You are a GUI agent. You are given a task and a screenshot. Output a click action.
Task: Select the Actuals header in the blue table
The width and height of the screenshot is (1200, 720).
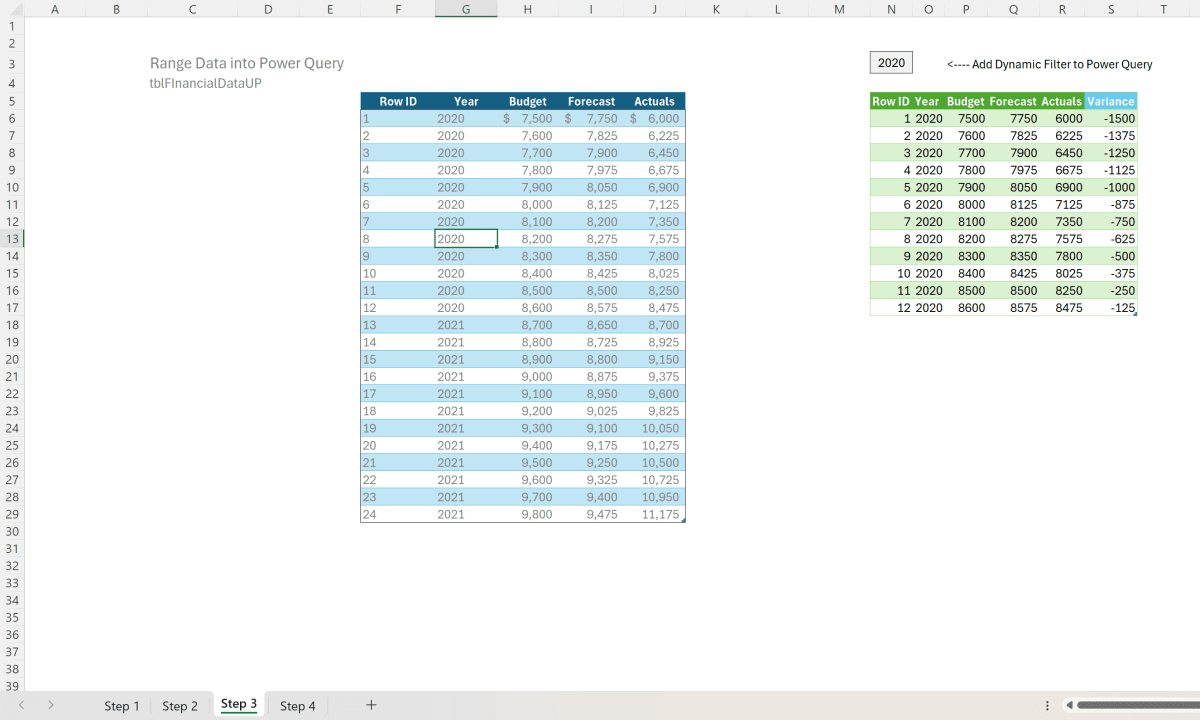[654, 101]
